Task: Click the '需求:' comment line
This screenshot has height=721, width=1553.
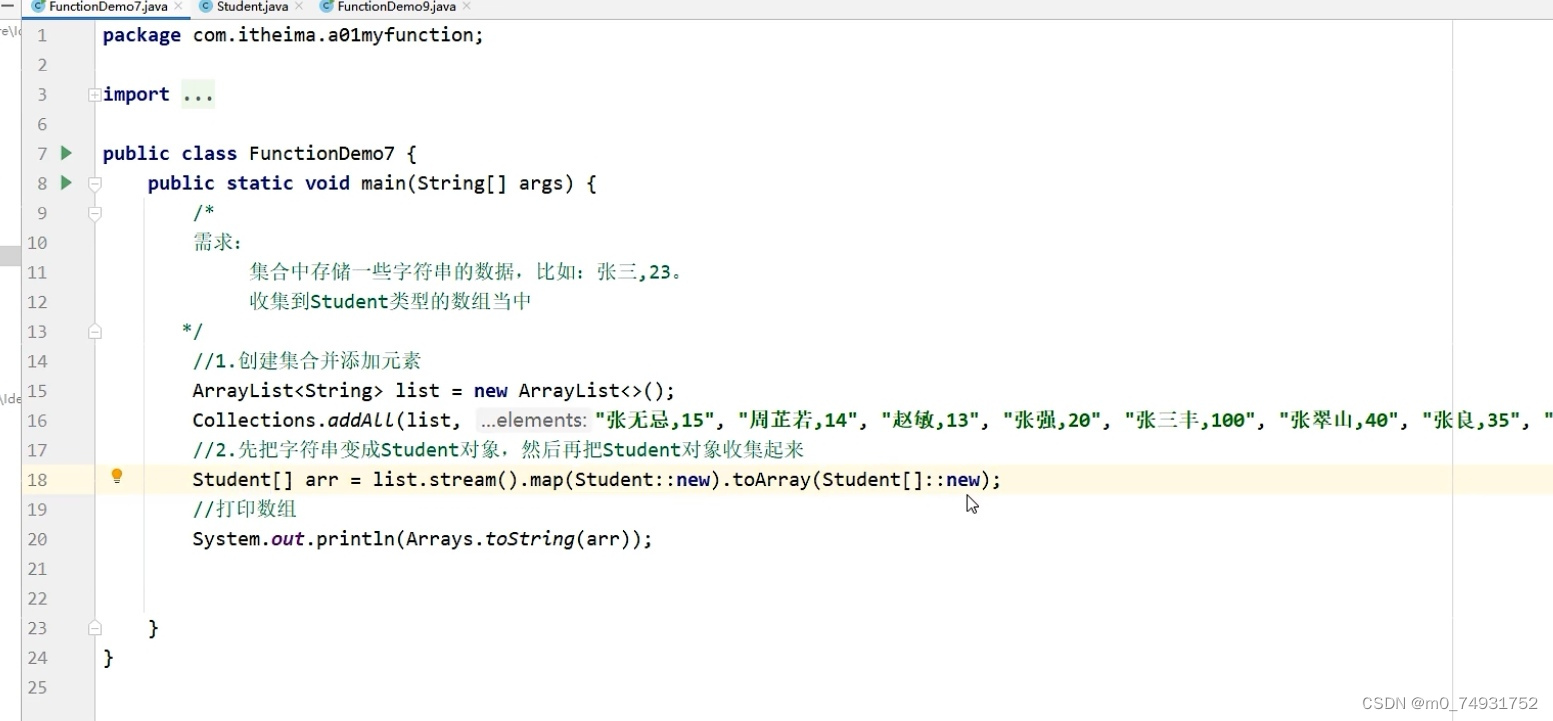Action: coord(218,243)
